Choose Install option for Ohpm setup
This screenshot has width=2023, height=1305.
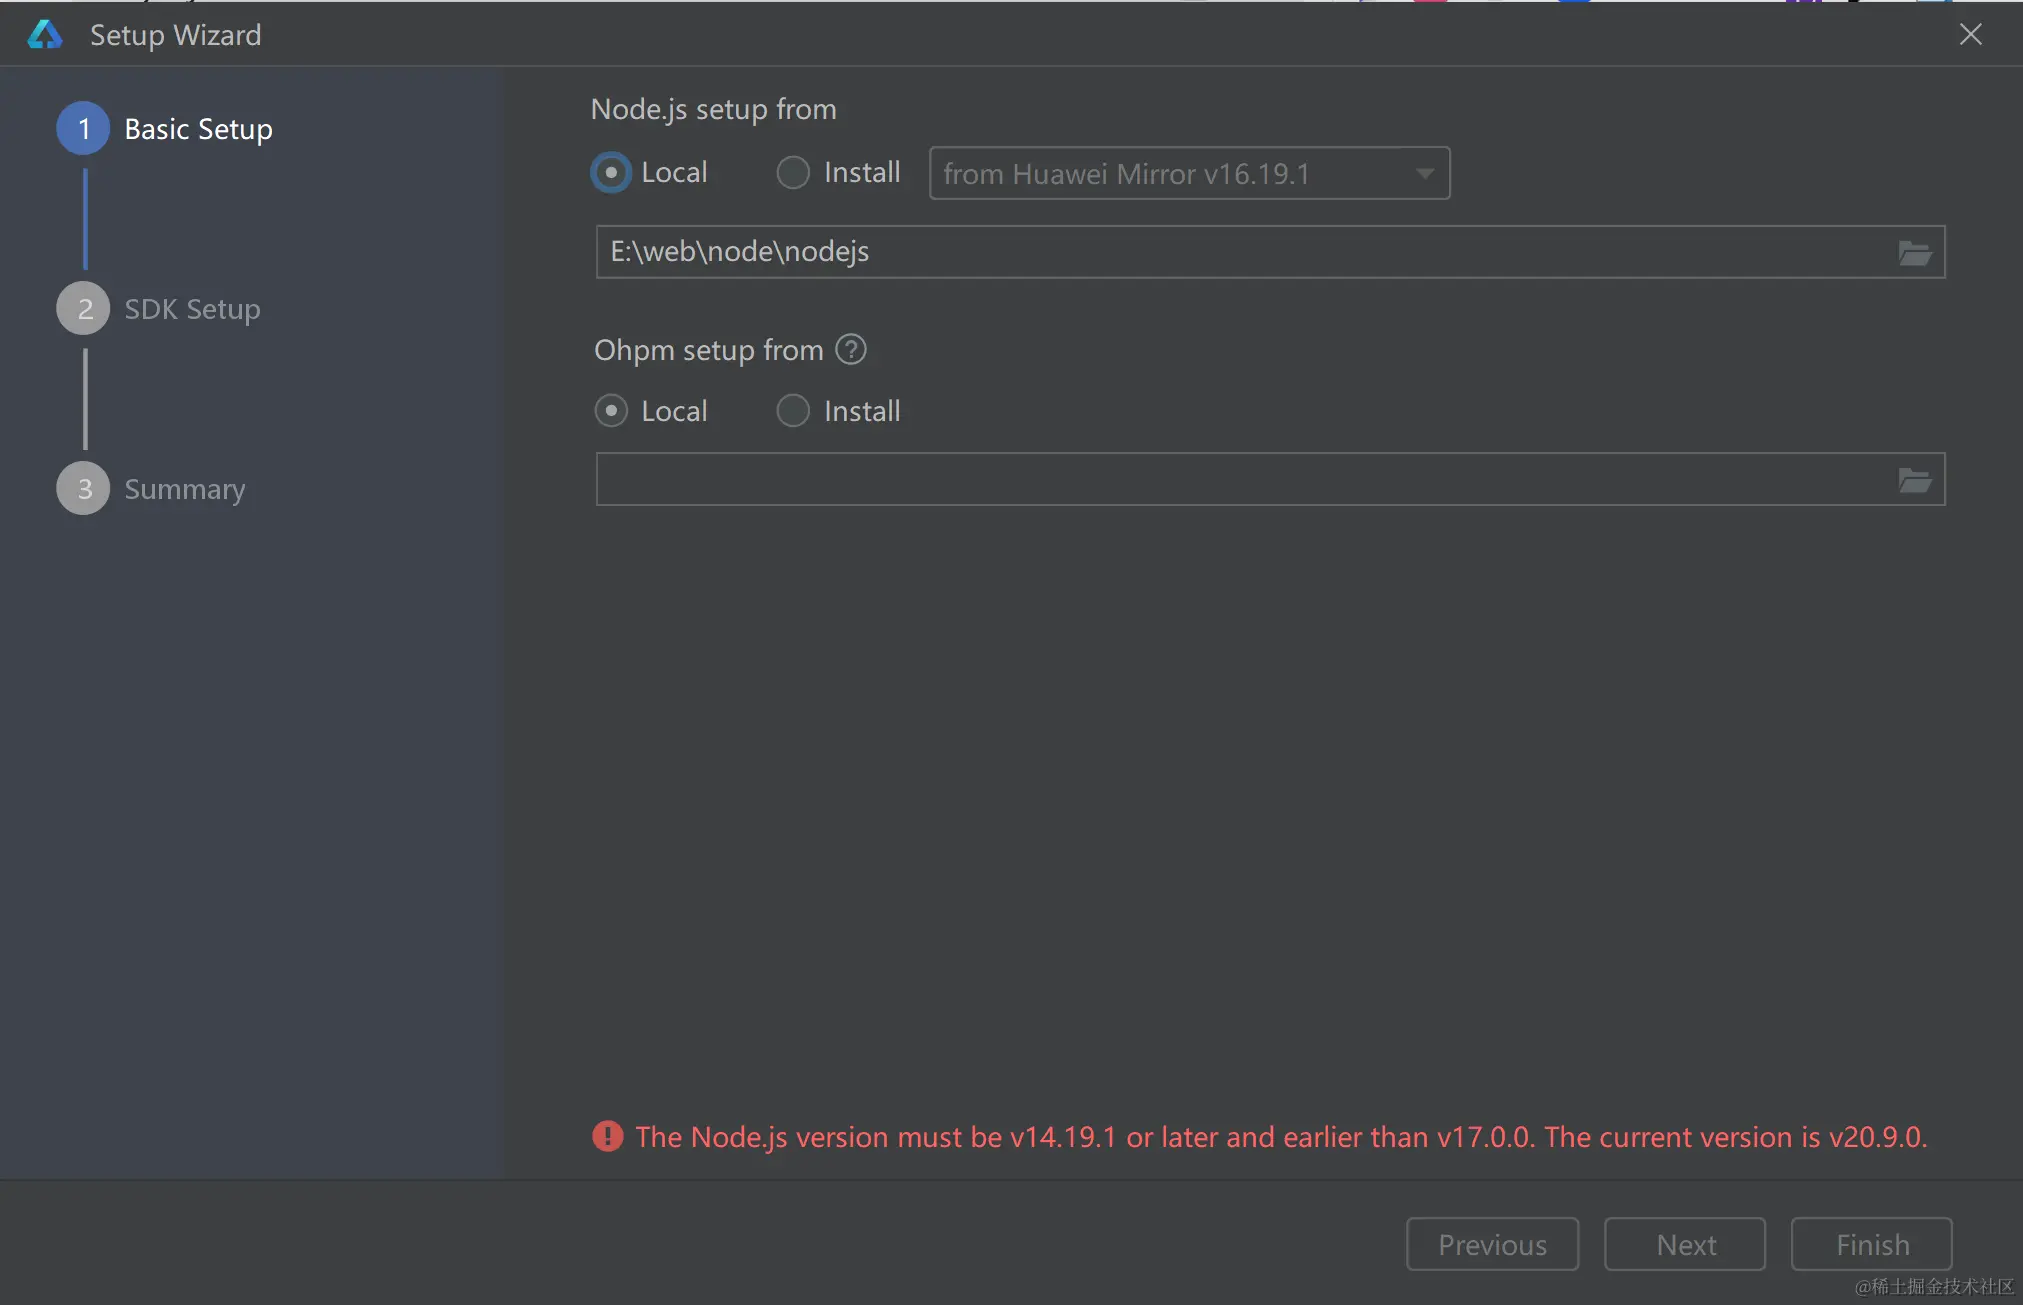pyautogui.click(x=794, y=411)
